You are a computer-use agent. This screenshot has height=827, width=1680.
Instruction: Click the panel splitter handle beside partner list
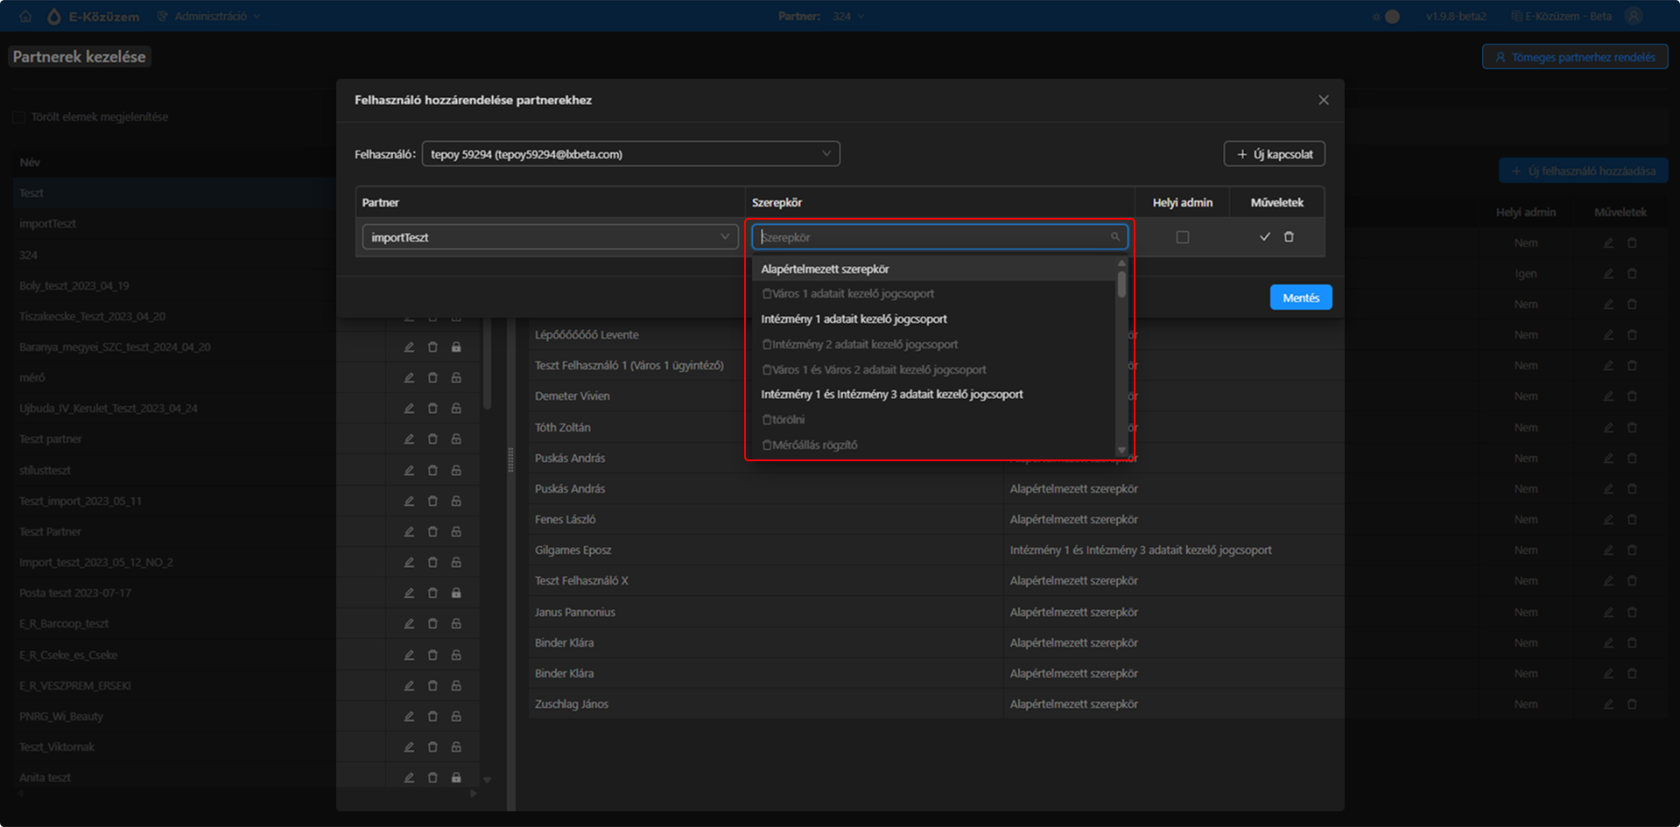tap(511, 459)
